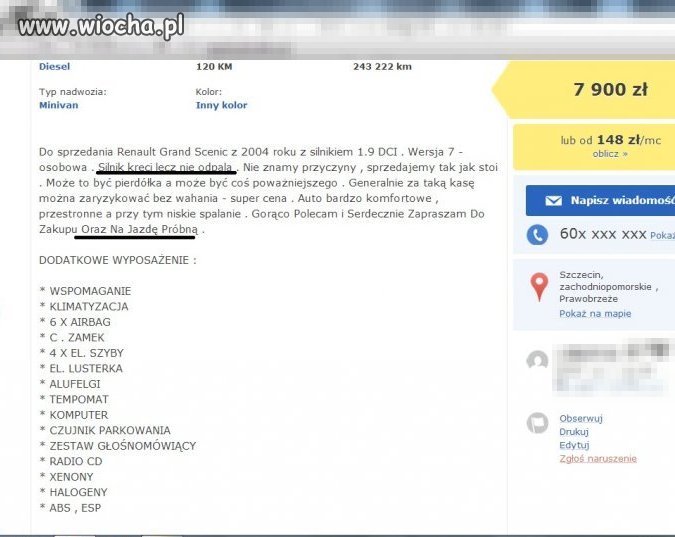
Task: Click the 7 900 zł price tag
Action: 610,90
